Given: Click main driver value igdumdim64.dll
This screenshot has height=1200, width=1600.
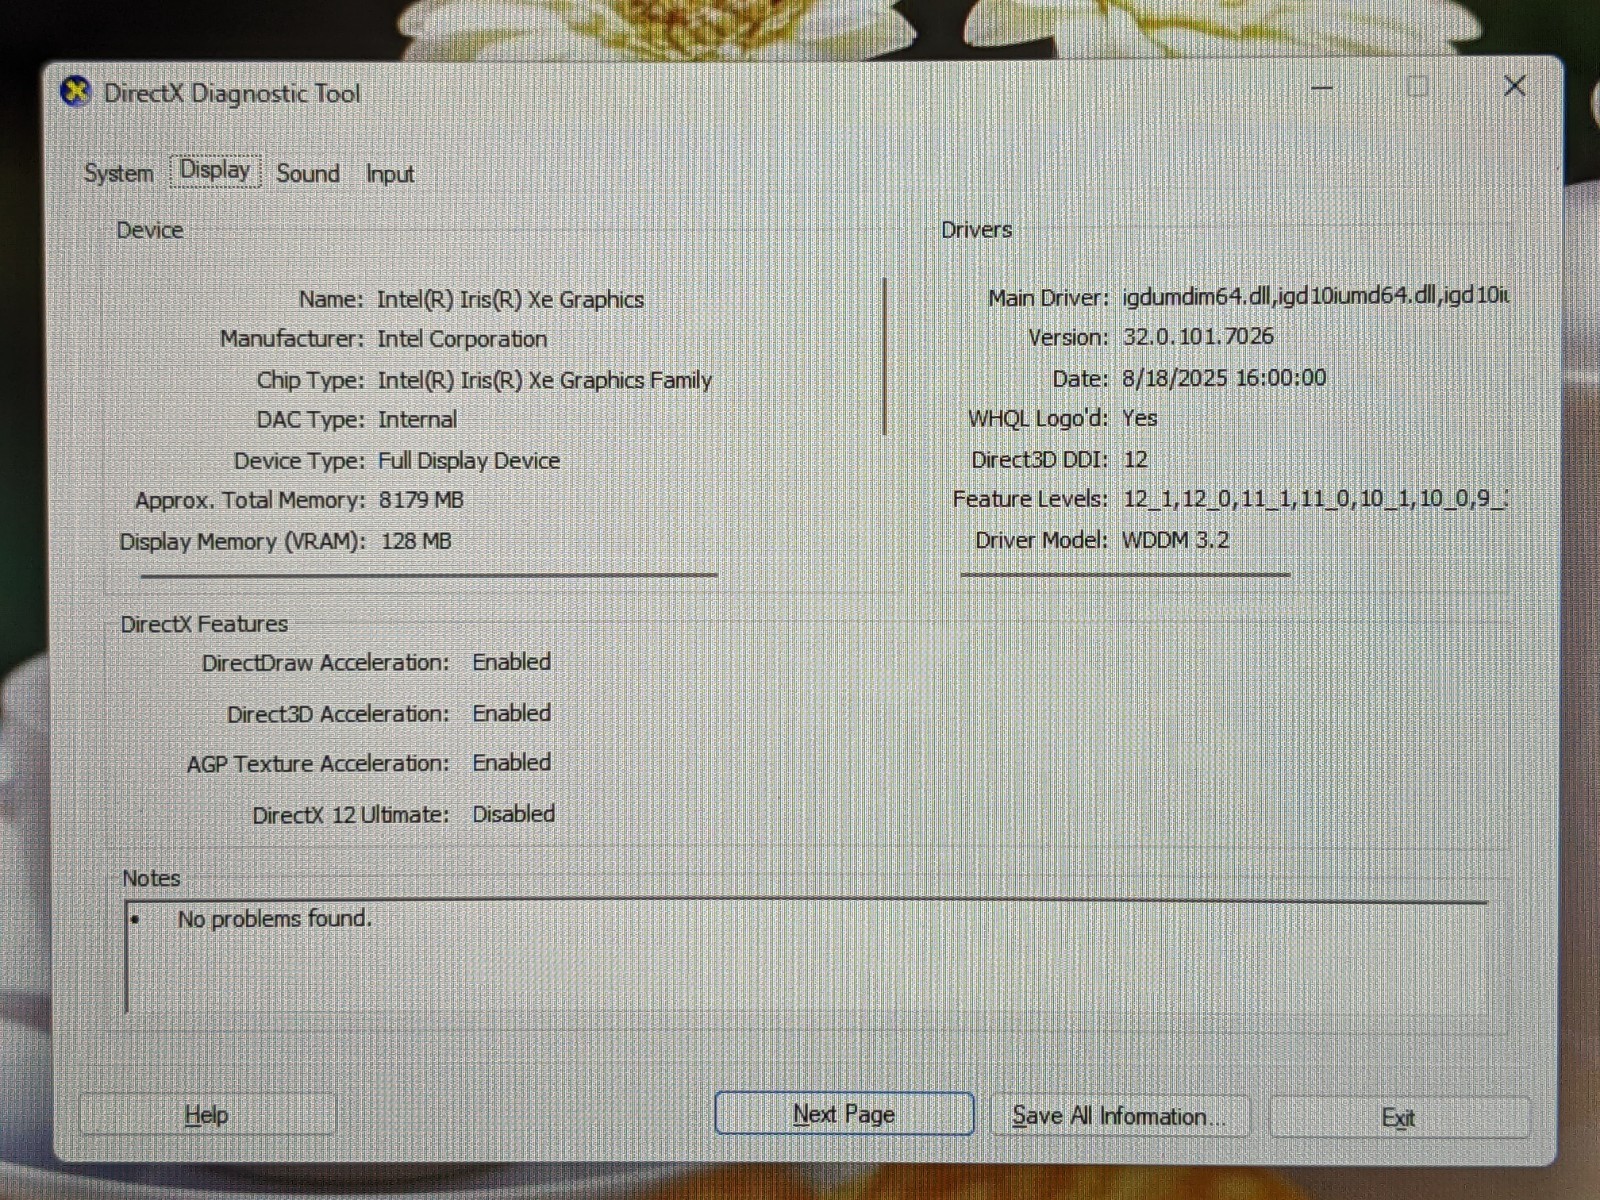Looking at the screenshot, I should [x=1315, y=296].
